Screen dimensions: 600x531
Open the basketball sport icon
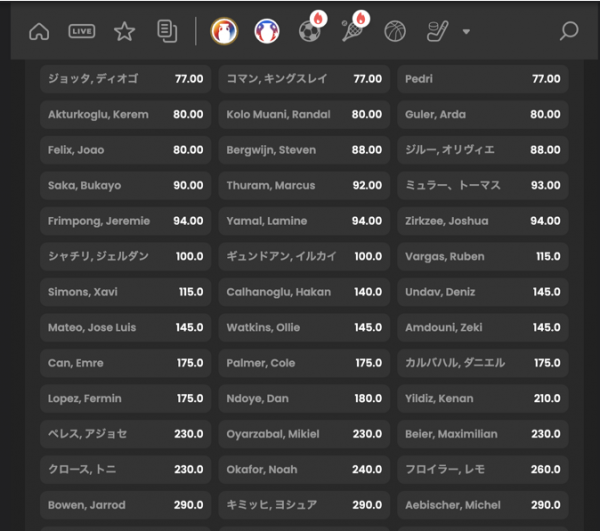395,31
